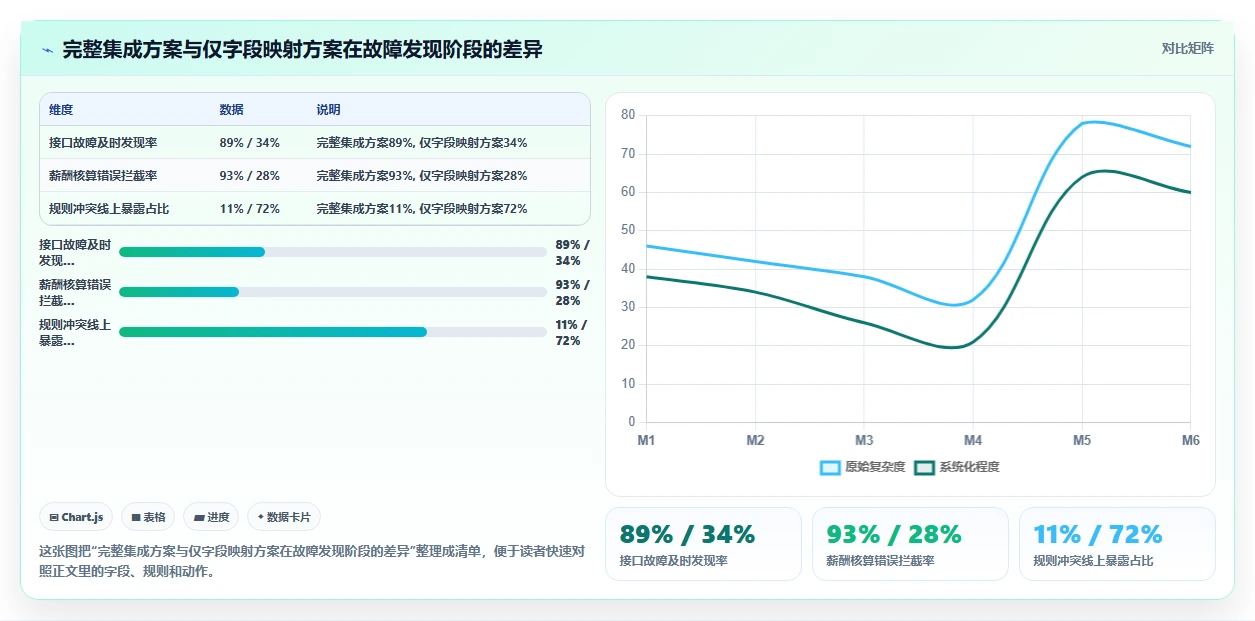Click the 说明 column header

coord(328,110)
